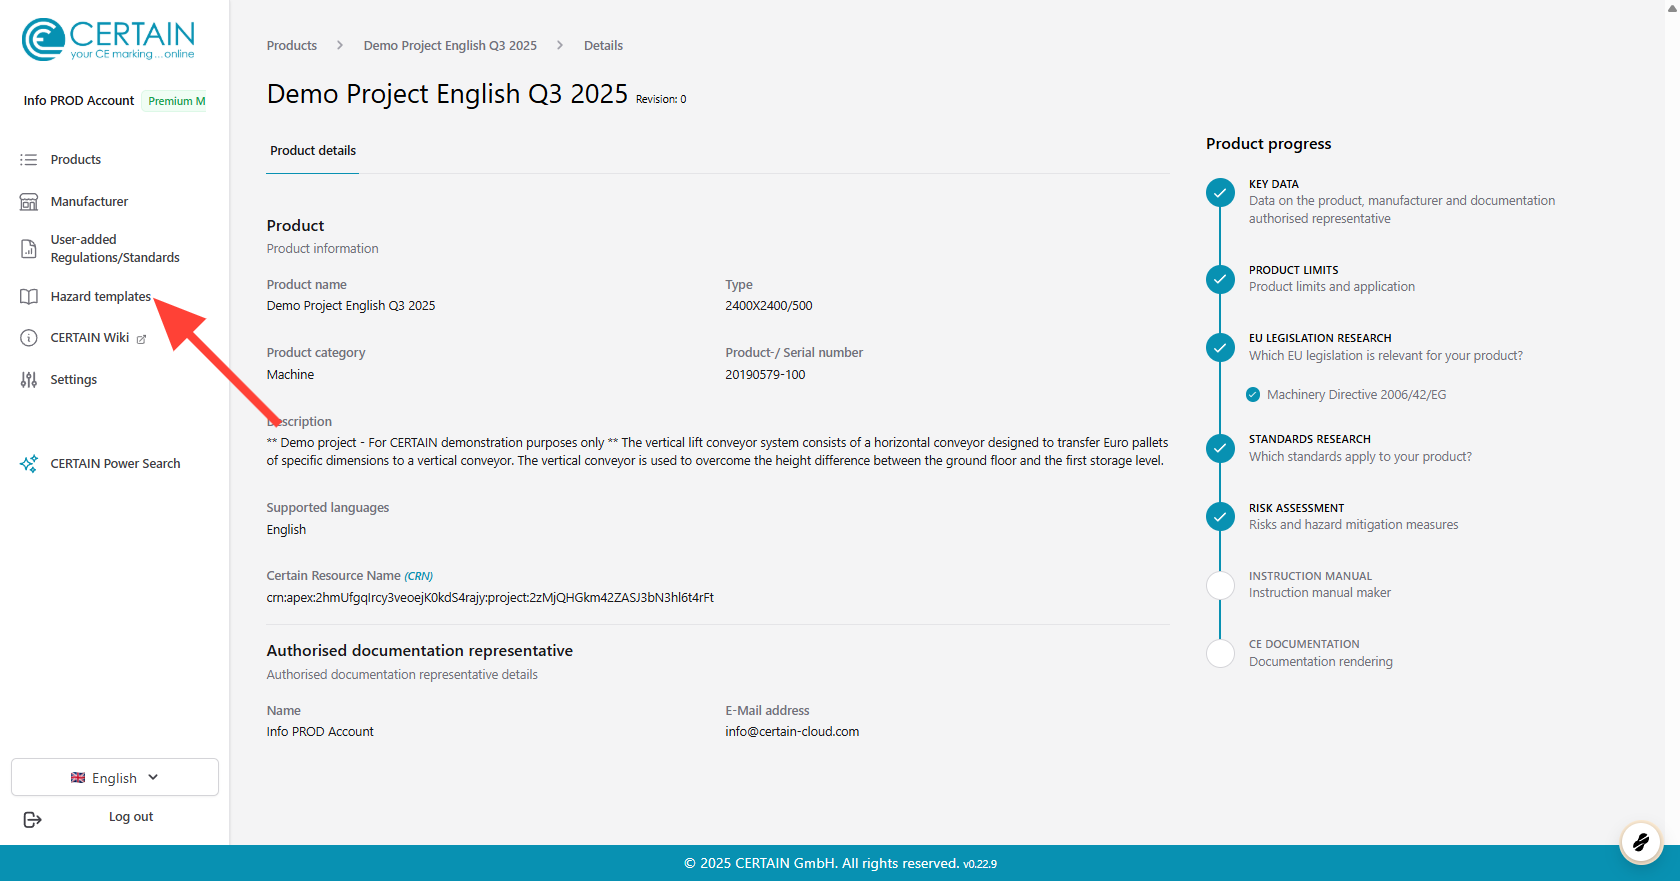The width and height of the screenshot is (1680, 881).
Task: Open CE DOCUMENTATION progress step
Action: (x=1320, y=653)
